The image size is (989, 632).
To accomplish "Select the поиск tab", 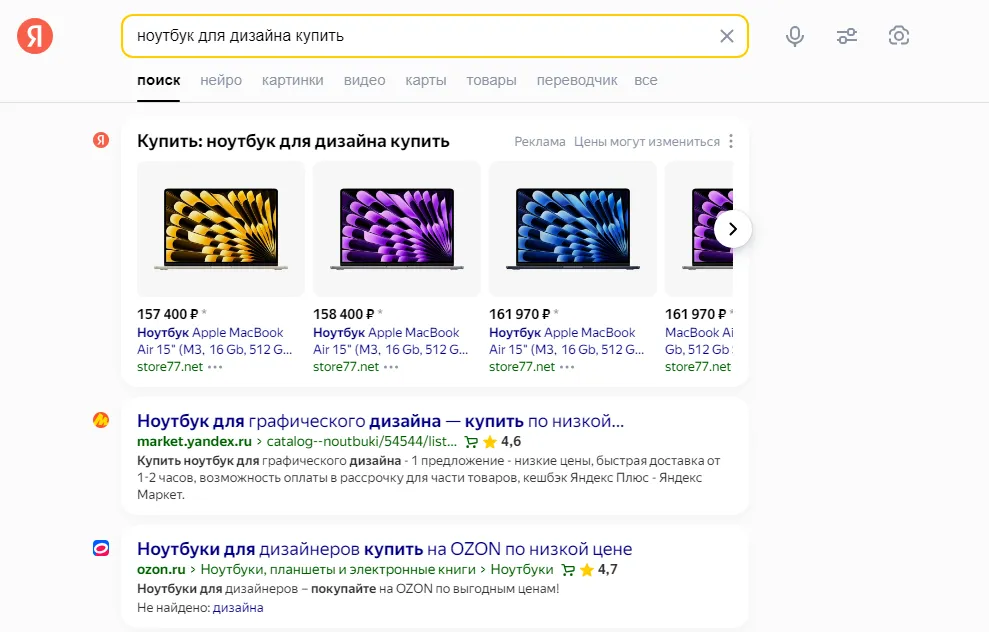I will 158,80.
